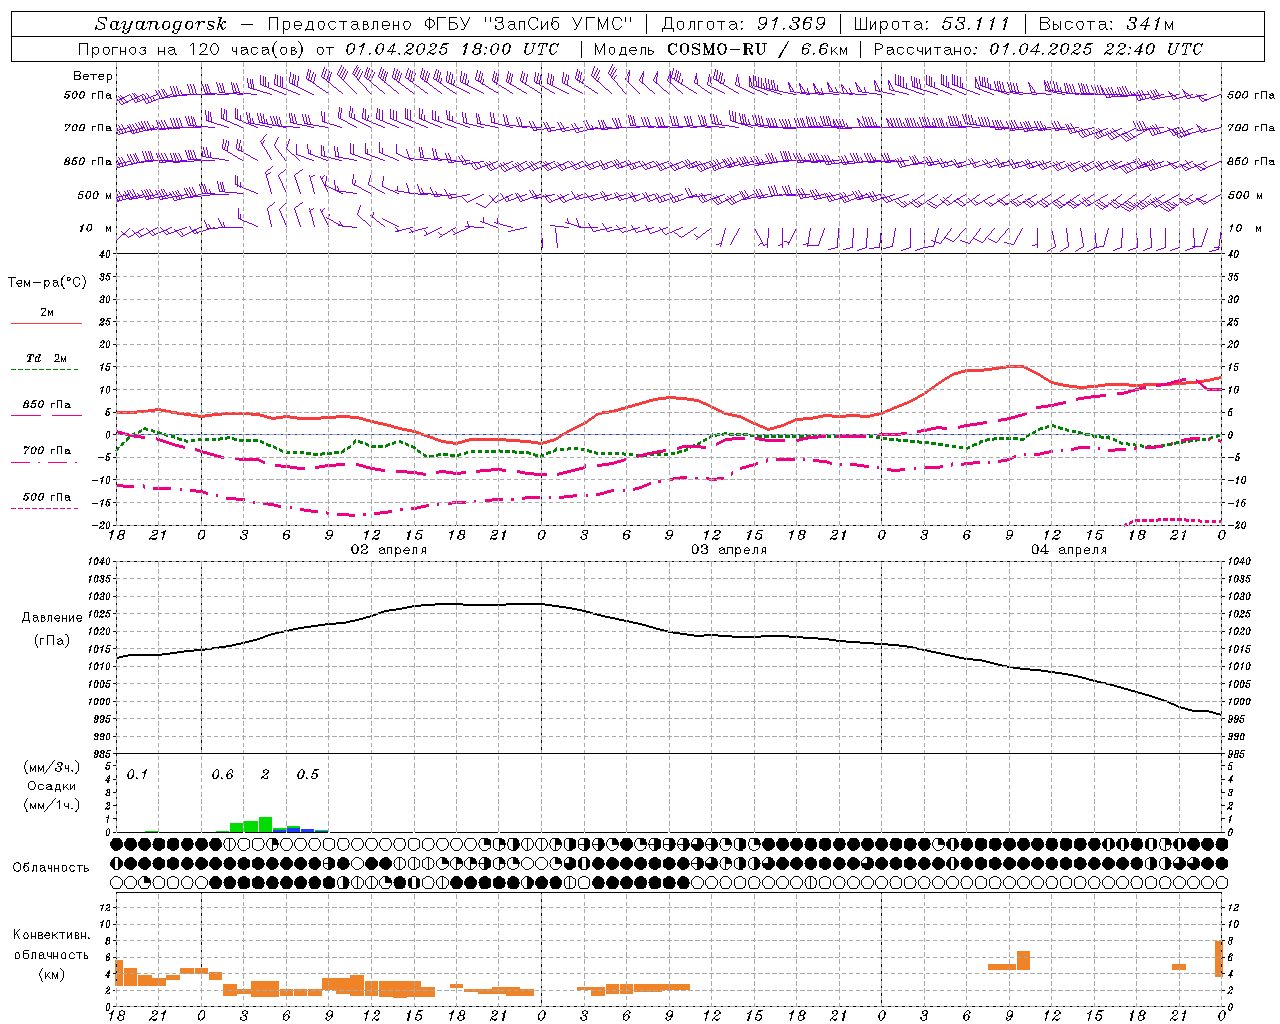This screenshot has height=1024, width=1280.
Task: Click the left-axis 700 гПа wind level label
Action: pyautogui.click(x=88, y=128)
